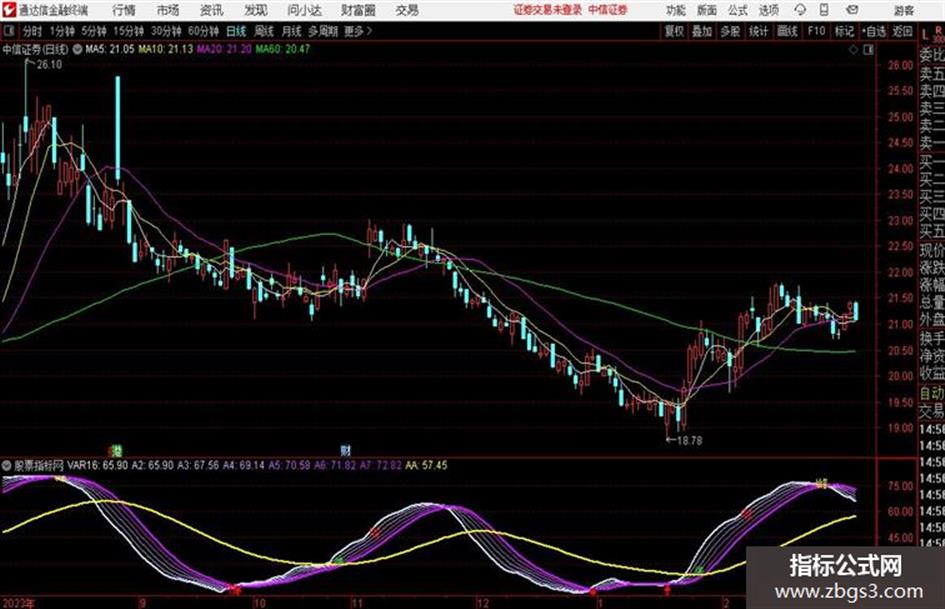Viewport: 945px width, 609px height.
Task: Switch to the 60分钟 period tab
Action: coord(203,31)
